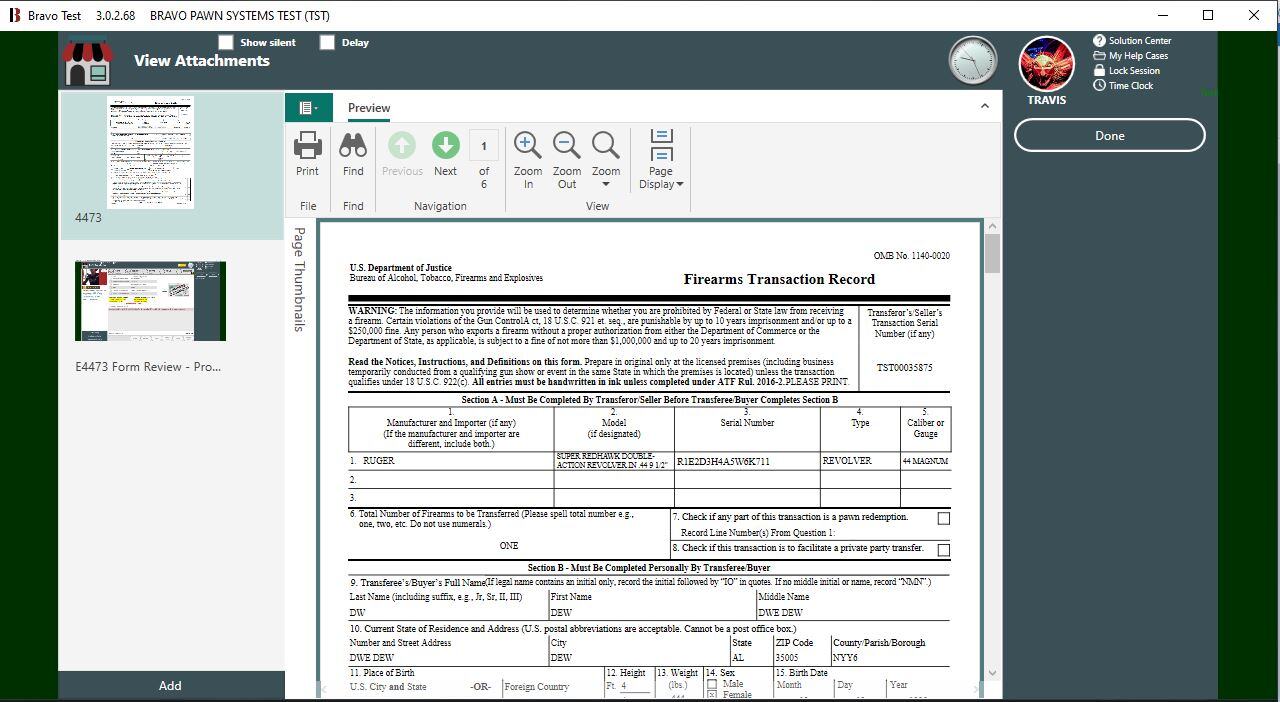
Task: Click the page number input field
Action: (x=484, y=146)
